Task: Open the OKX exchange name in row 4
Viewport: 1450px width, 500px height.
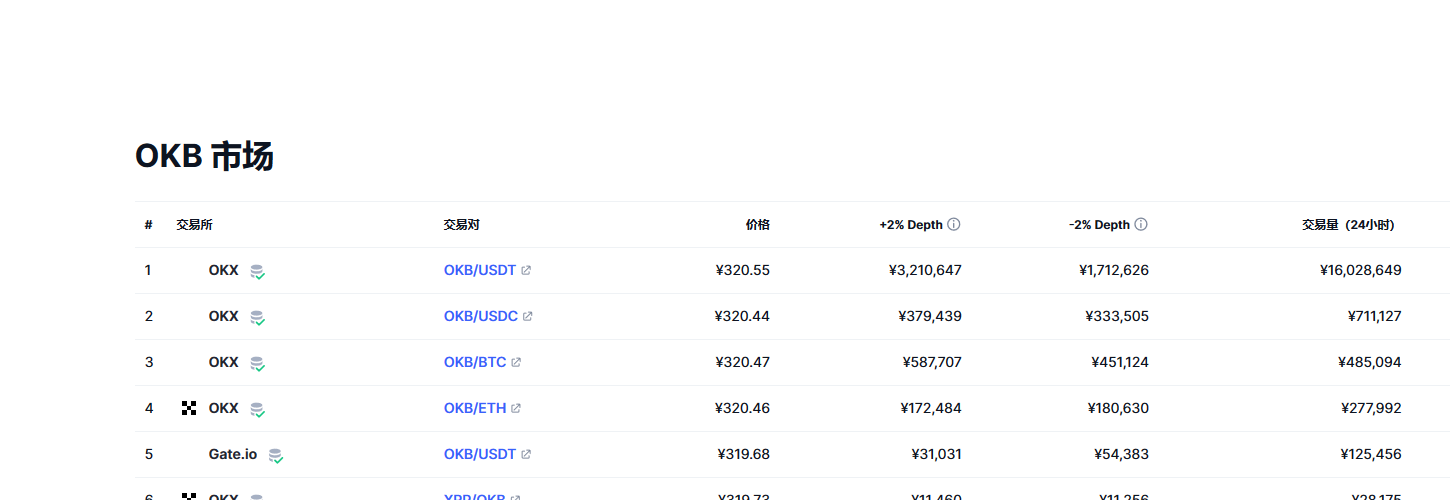Action: click(x=224, y=408)
